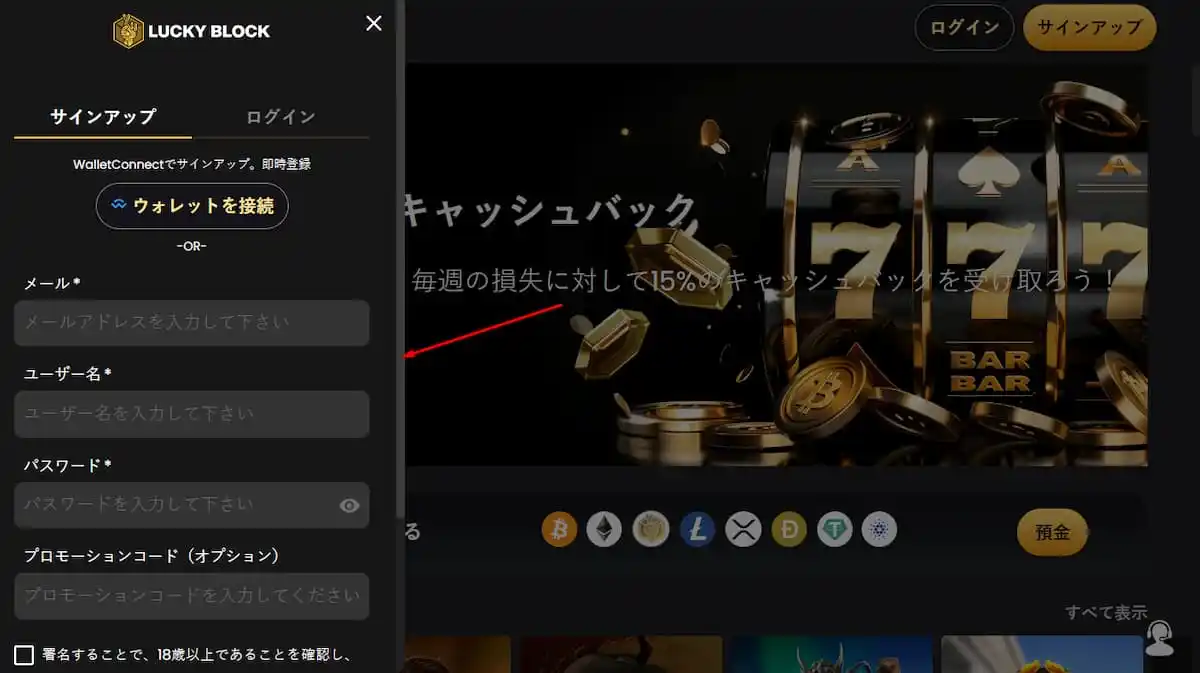Stay on the サインアップ tab
Viewport: 1200px width, 673px height.
(x=102, y=116)
